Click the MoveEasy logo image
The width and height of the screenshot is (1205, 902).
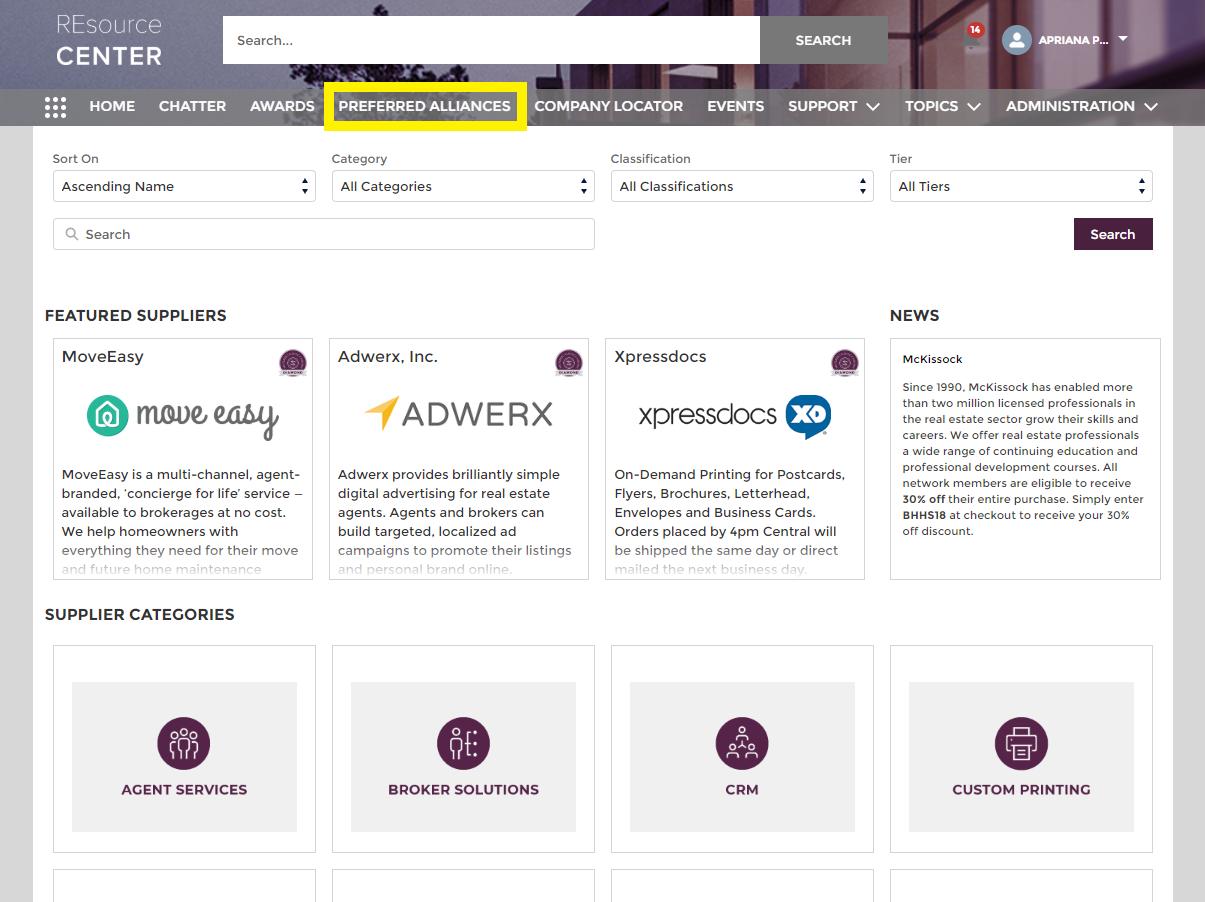(183, 416)
